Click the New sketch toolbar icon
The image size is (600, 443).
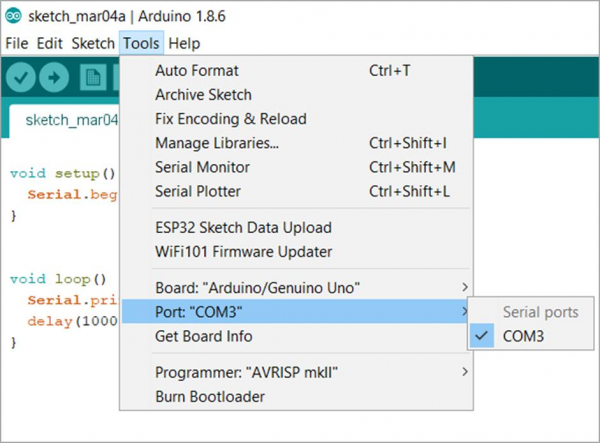[x=93, y=77]
